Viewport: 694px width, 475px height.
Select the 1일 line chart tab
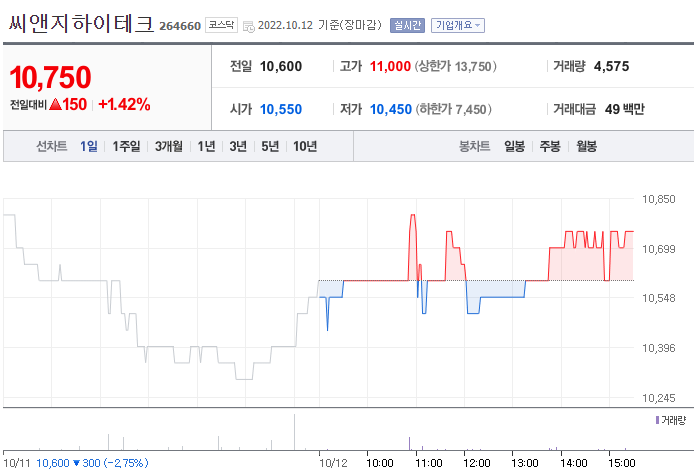tap(89, 146)
